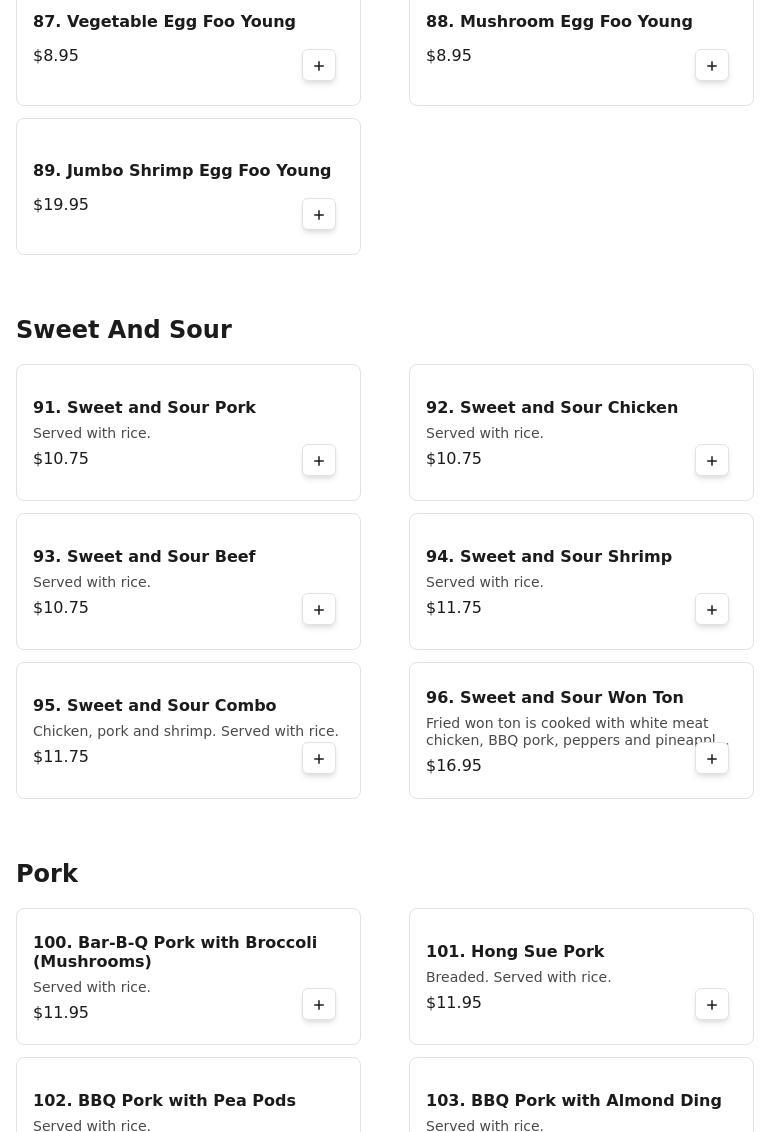Open the 95. Sweet and Sour Combo title

154,705
